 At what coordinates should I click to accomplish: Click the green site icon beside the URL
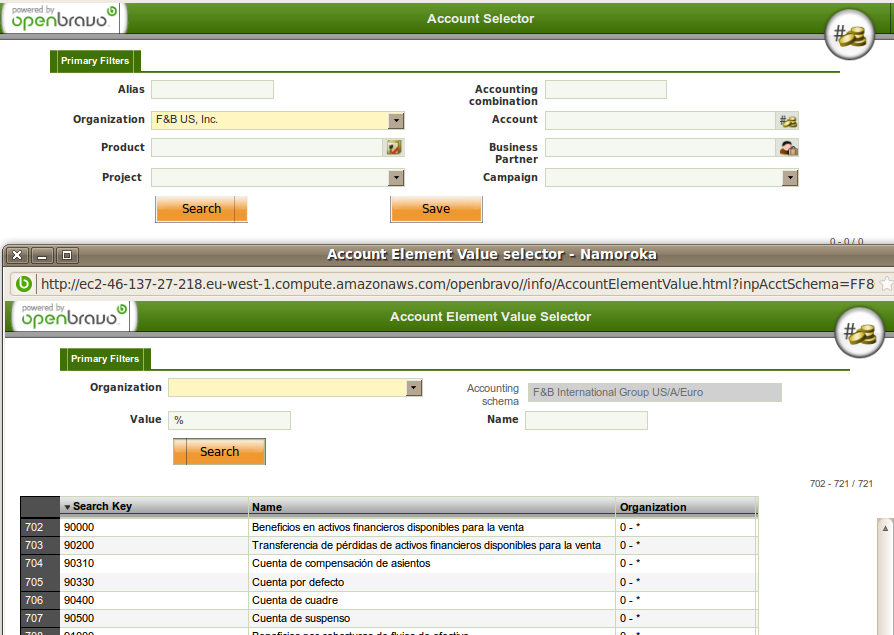click(x=23, y=284)
